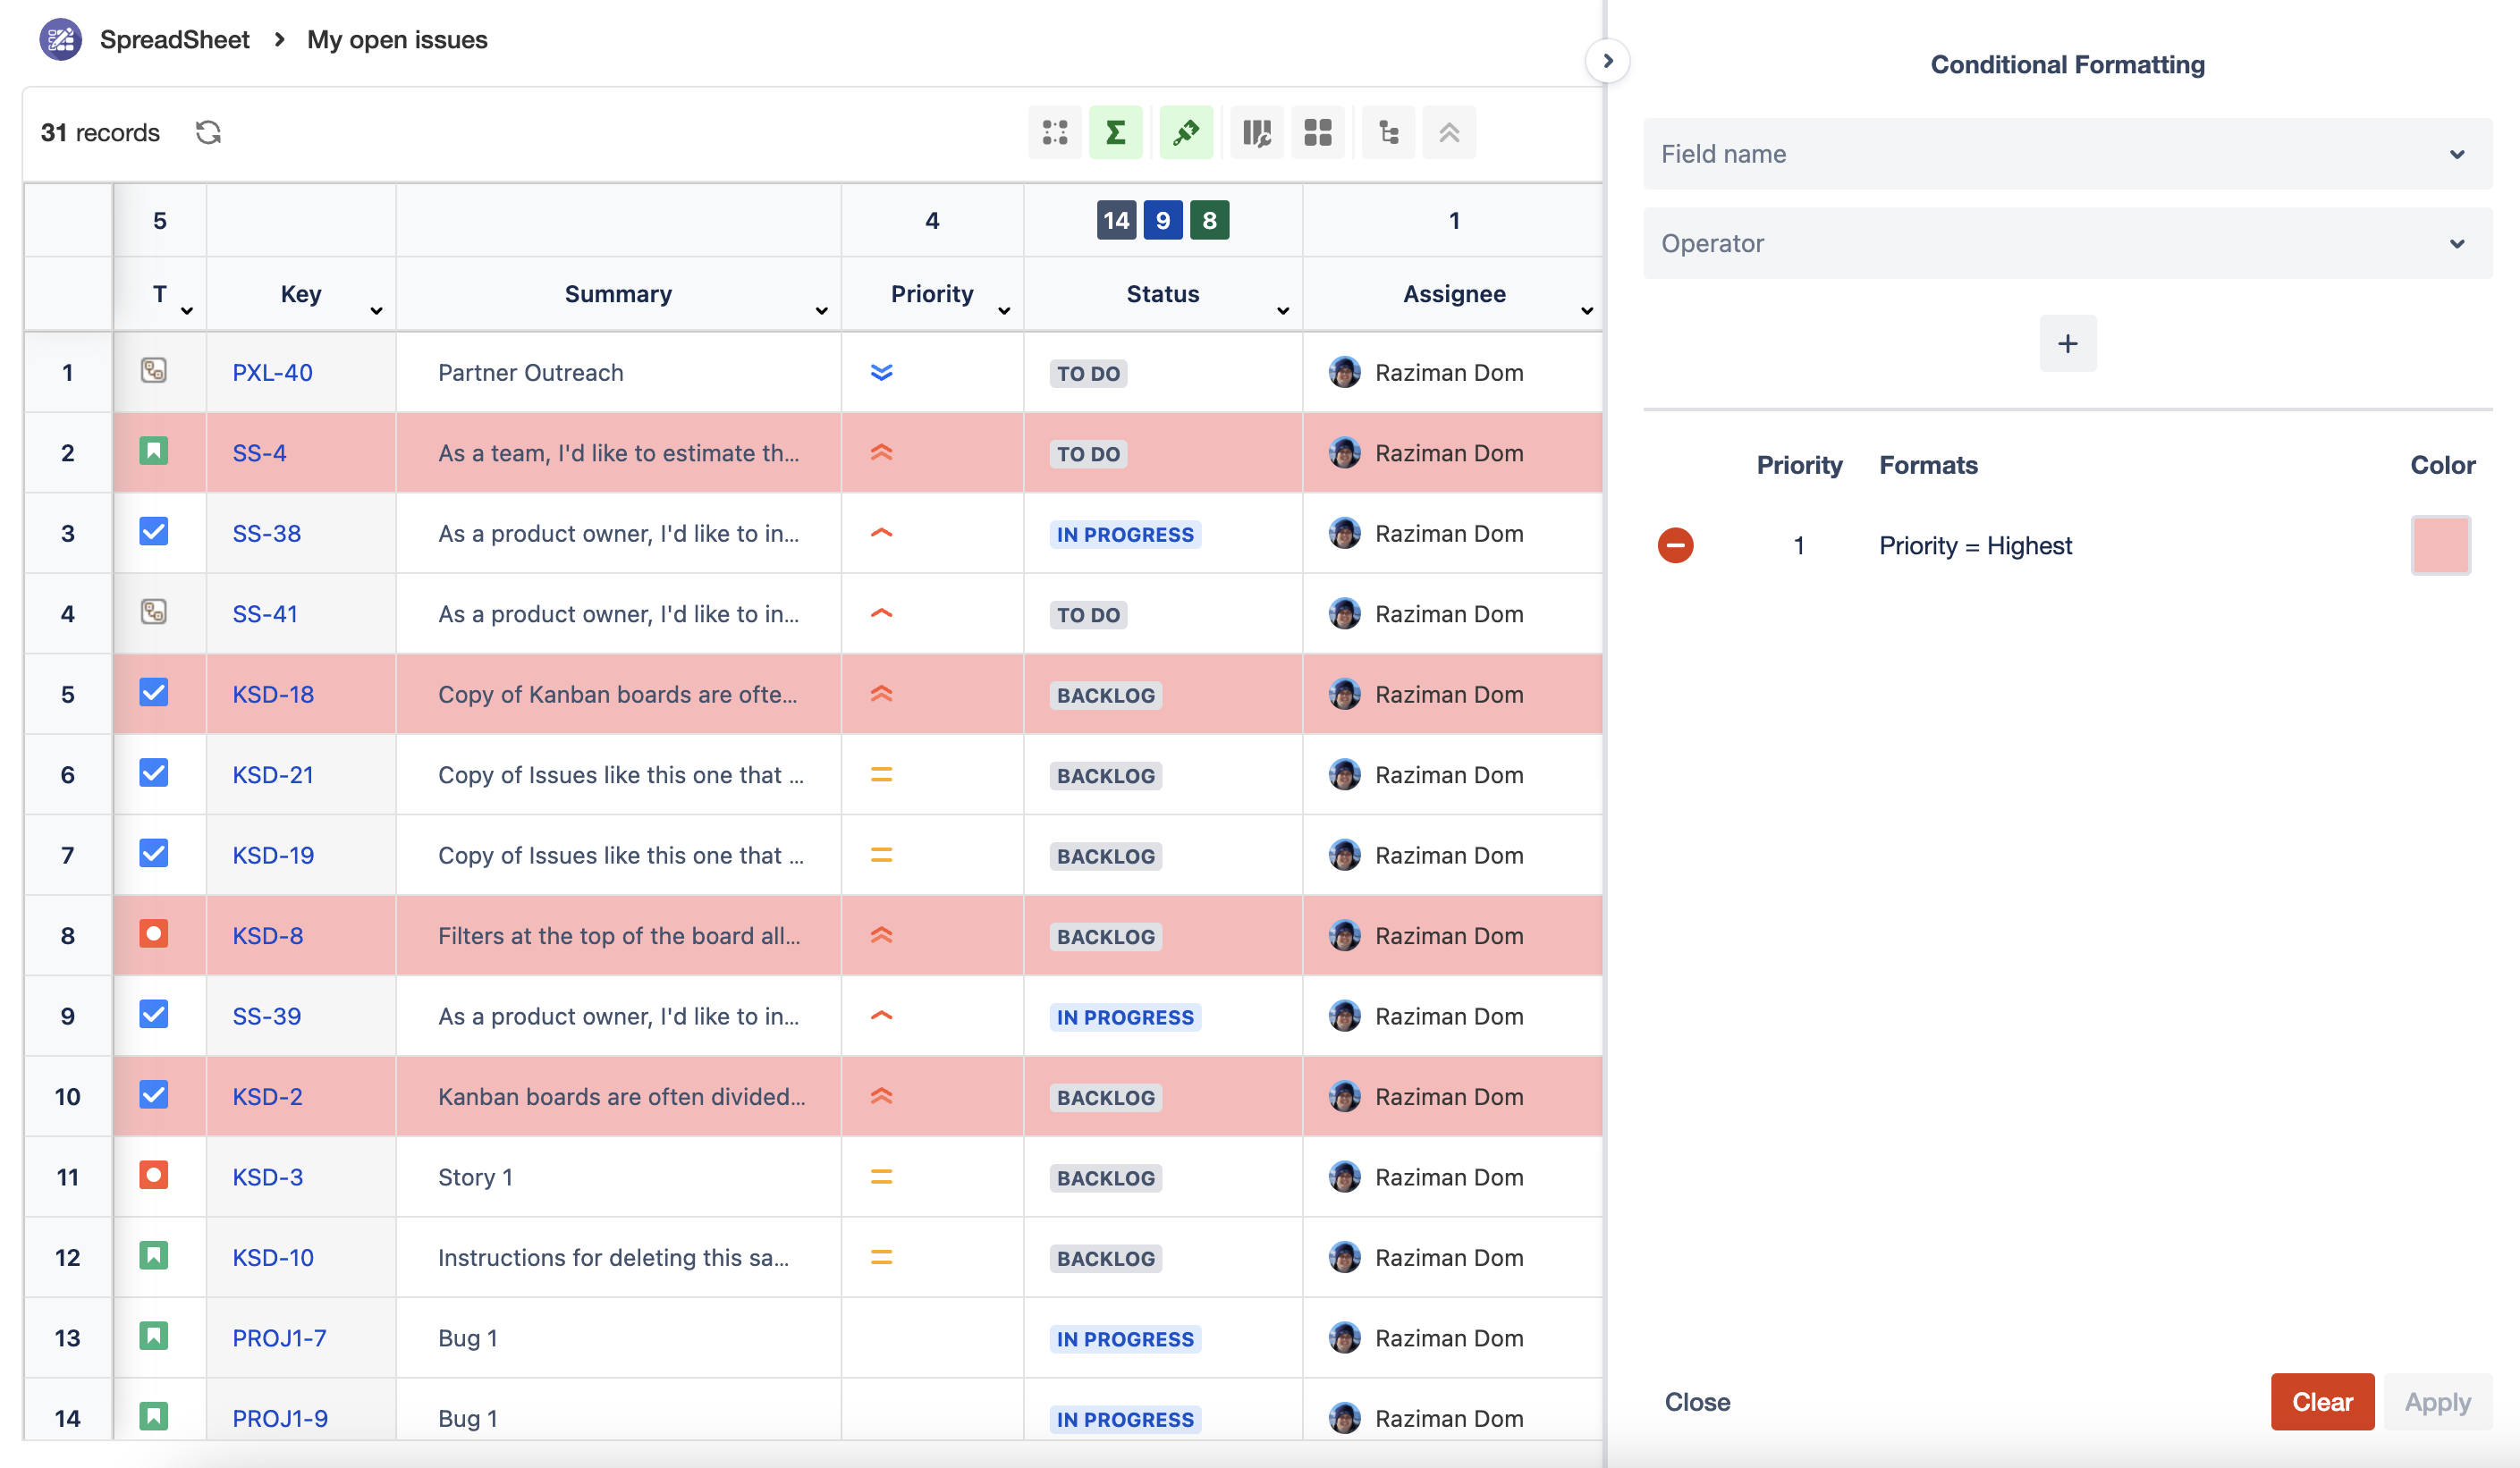Open the Field name dropdown

pyautogui.click(x=2067, y=154)
